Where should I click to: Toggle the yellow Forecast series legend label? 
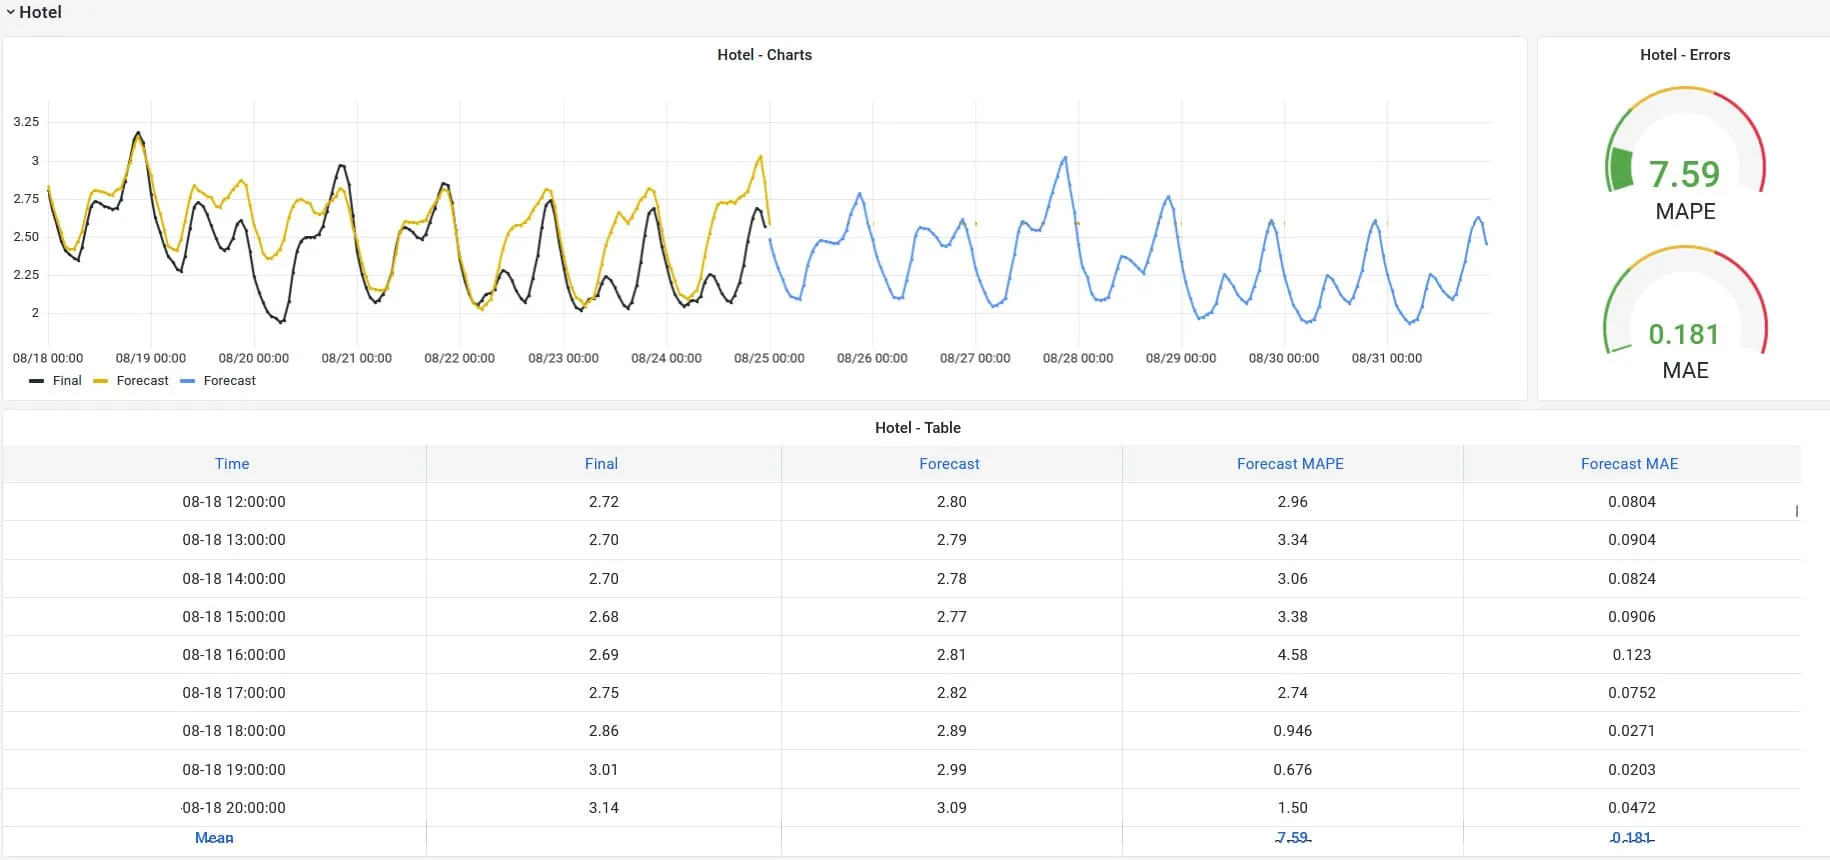[143, 381]
